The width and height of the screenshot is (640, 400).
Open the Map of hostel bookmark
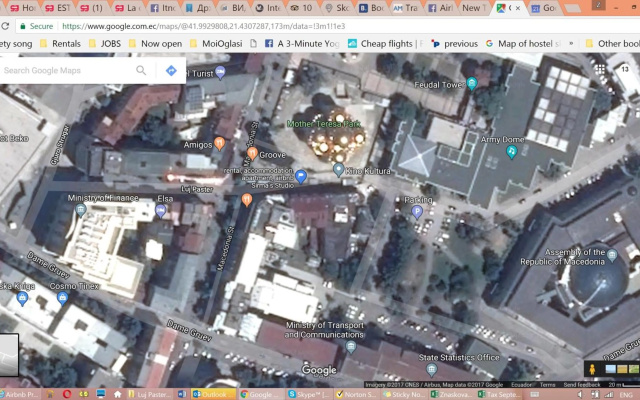[x=523, y=44]
